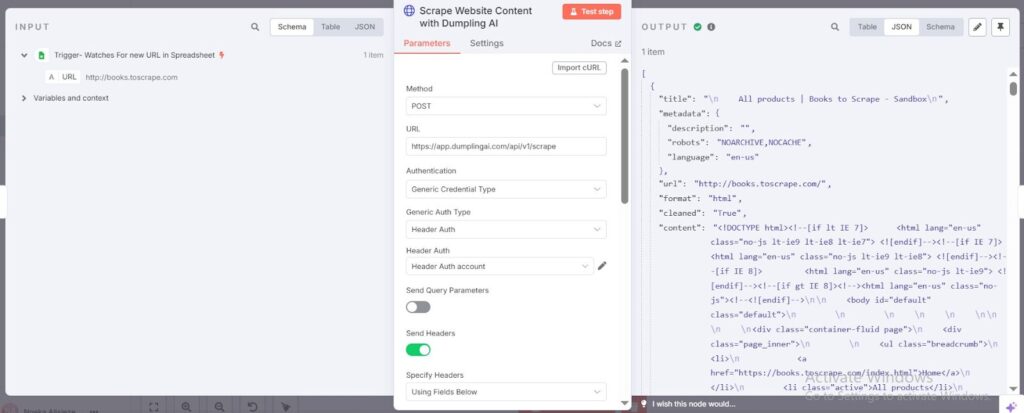The width and height of the screenshot is (1024, 413).
Task: Click the pencil edit output icon
Action: coord(977,27)
